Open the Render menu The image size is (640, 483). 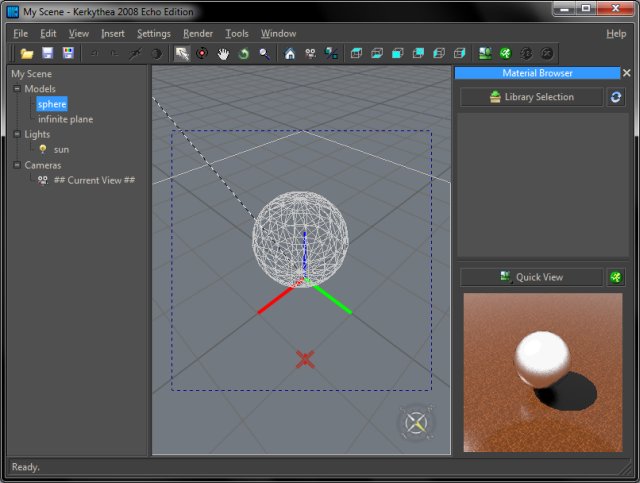point(198,33)
